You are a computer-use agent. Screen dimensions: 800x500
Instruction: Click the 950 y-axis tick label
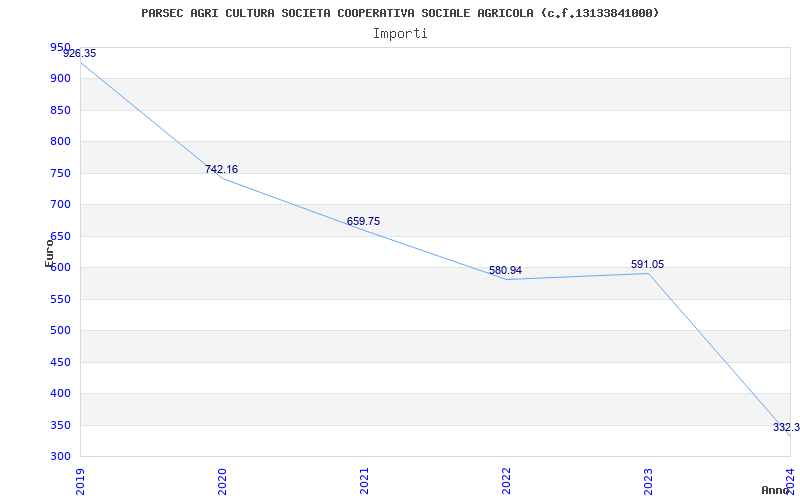point(60,47)
